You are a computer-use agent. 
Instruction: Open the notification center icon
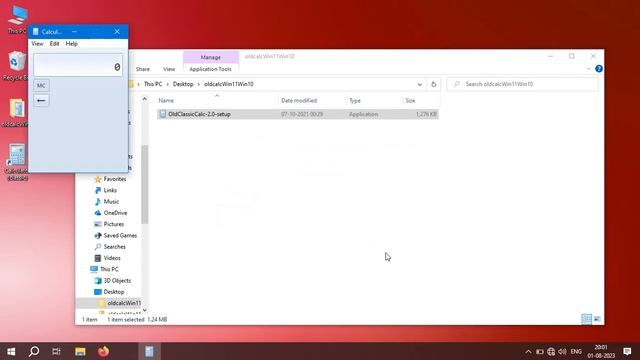627,351
